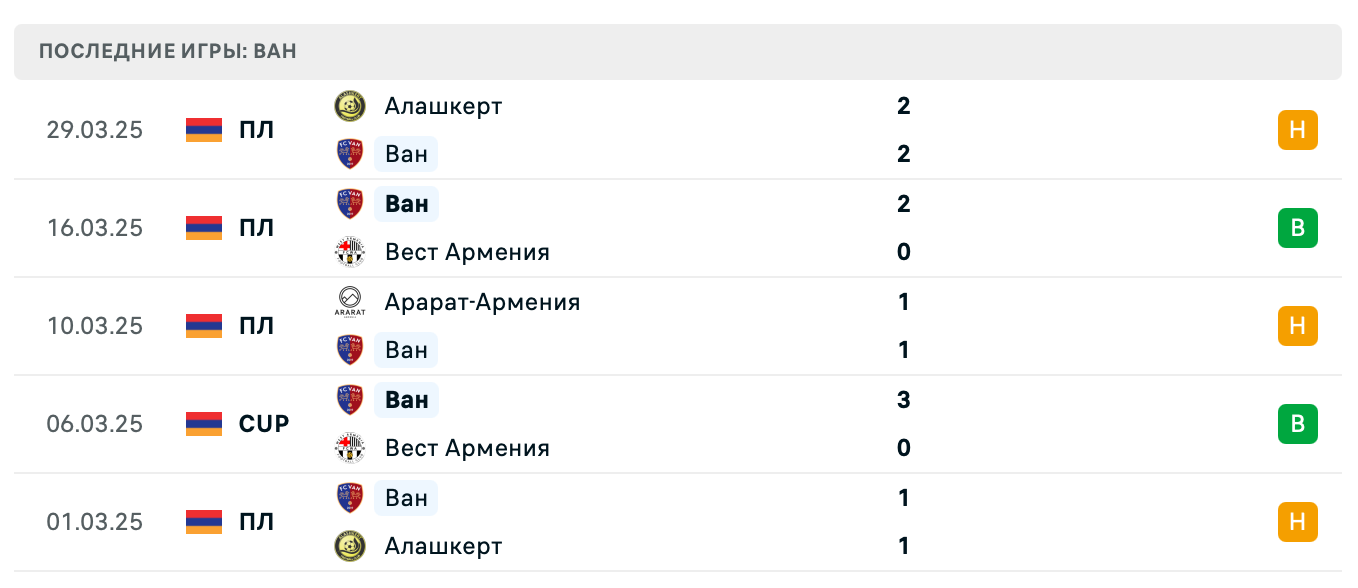Click the green В win badge for 16.03.25
The width and height of the screenshot is (1358, 588).
[1298, 227]
